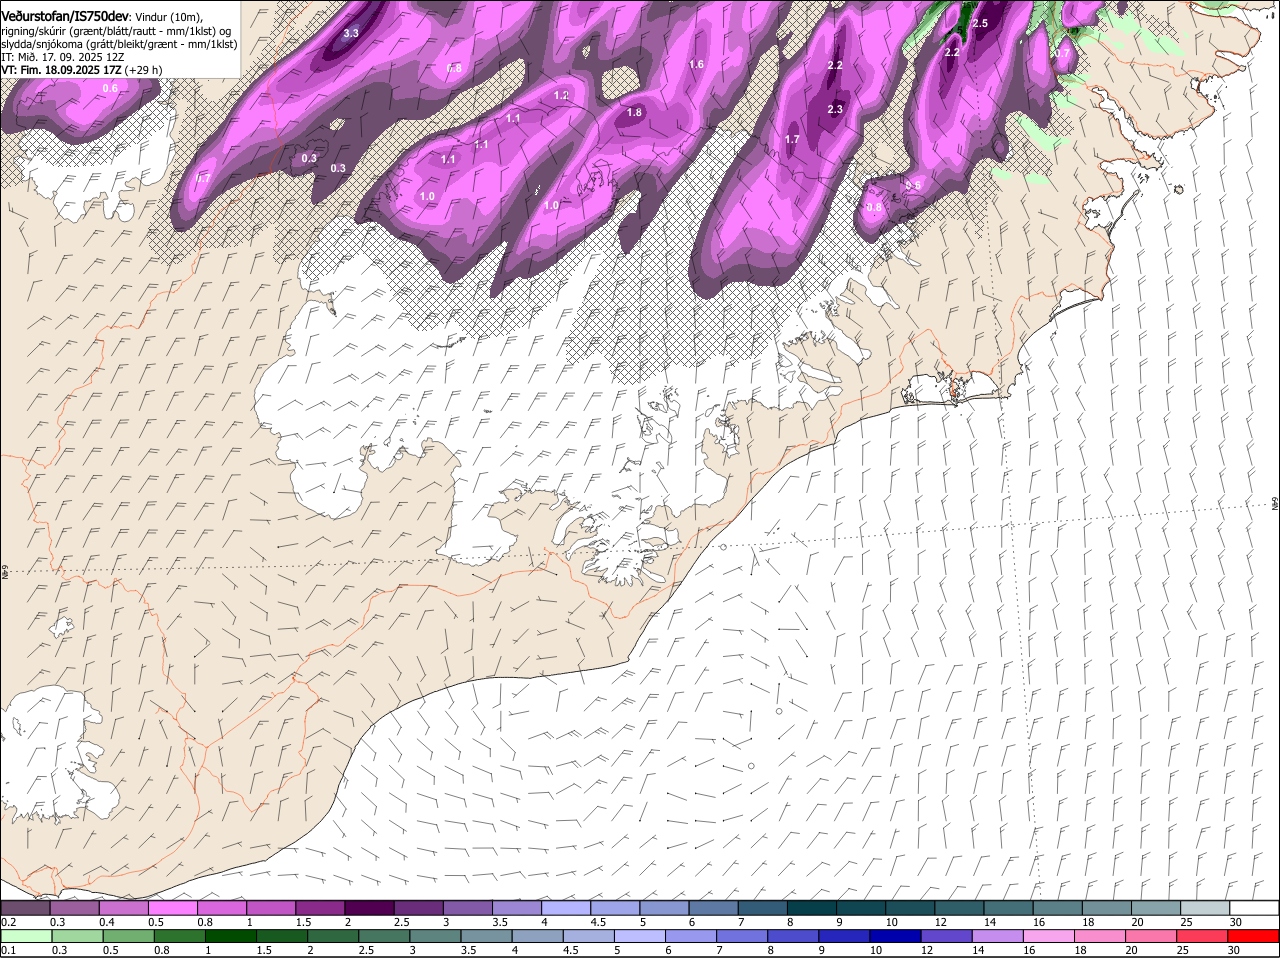The height and width of the screenshot is (958, 1280).
Task: Select the mauve 0.2–0.3 swatch in the purple legend
Action: (x=25, y=908)
